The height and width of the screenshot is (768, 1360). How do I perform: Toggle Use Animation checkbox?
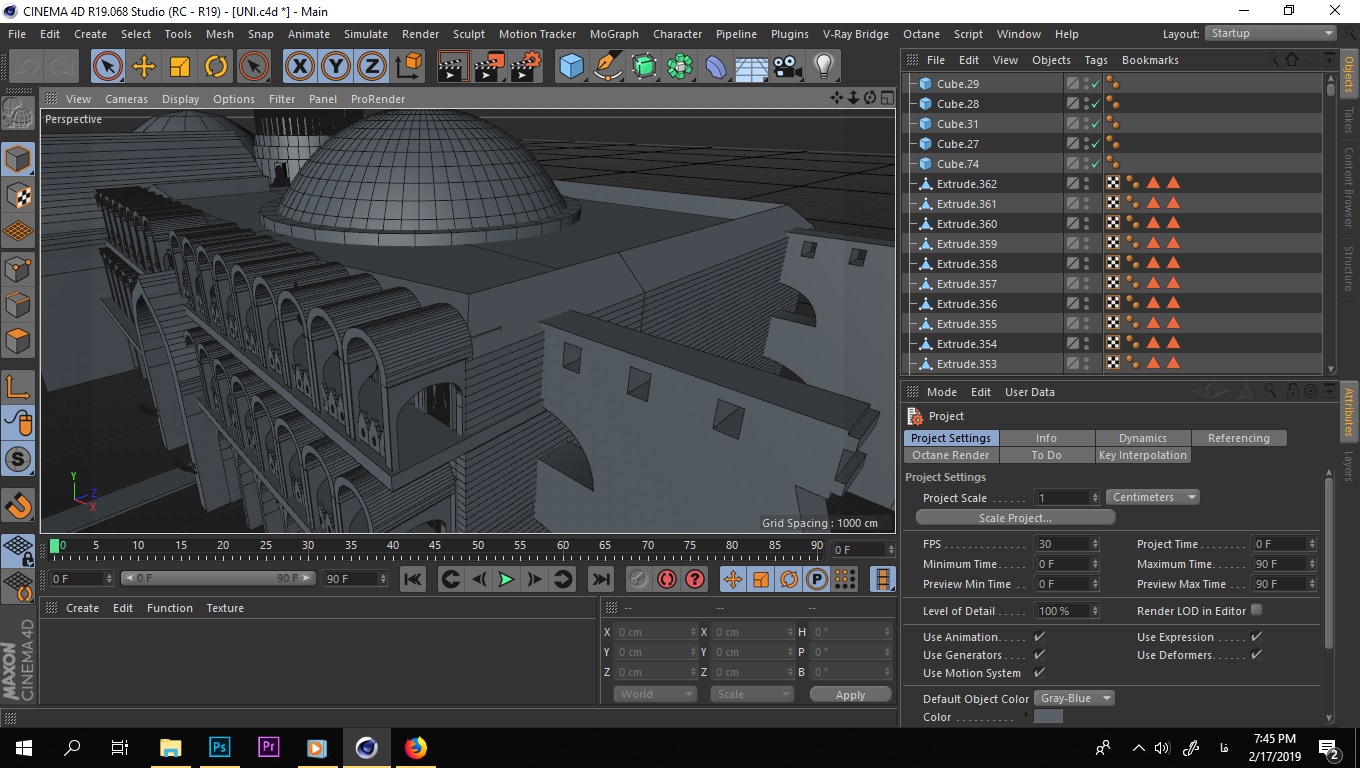(1039, 637)
